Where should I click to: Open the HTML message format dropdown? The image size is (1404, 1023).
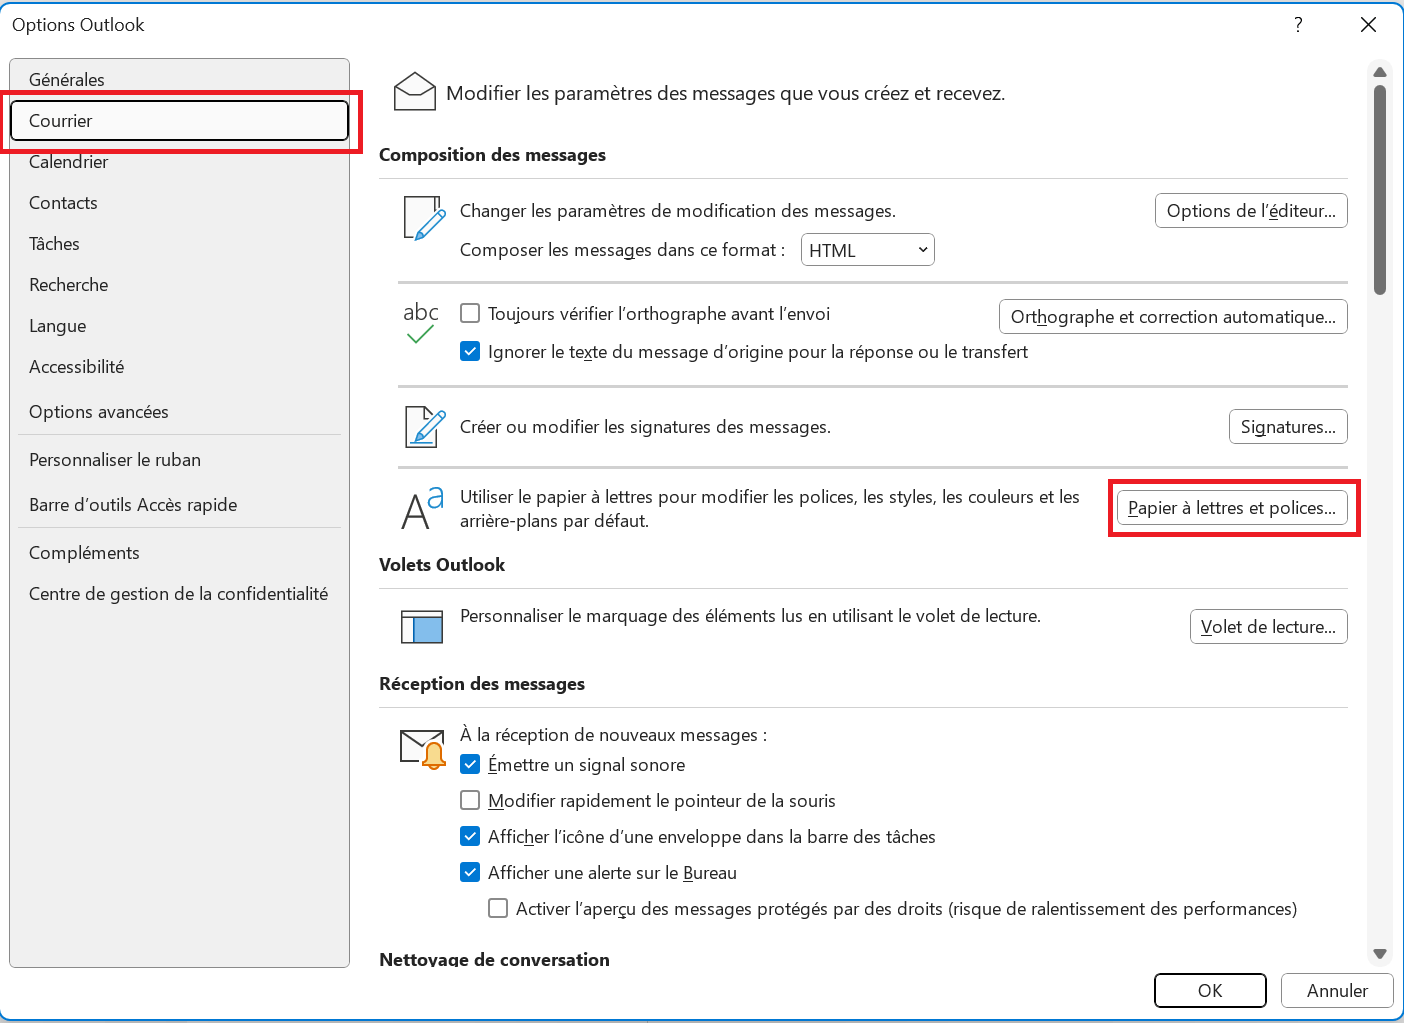pyautogui.click(x=868, y=250)
